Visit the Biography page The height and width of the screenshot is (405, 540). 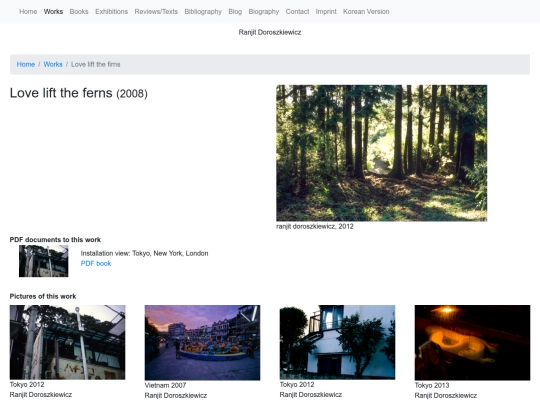tap(263, 12)
